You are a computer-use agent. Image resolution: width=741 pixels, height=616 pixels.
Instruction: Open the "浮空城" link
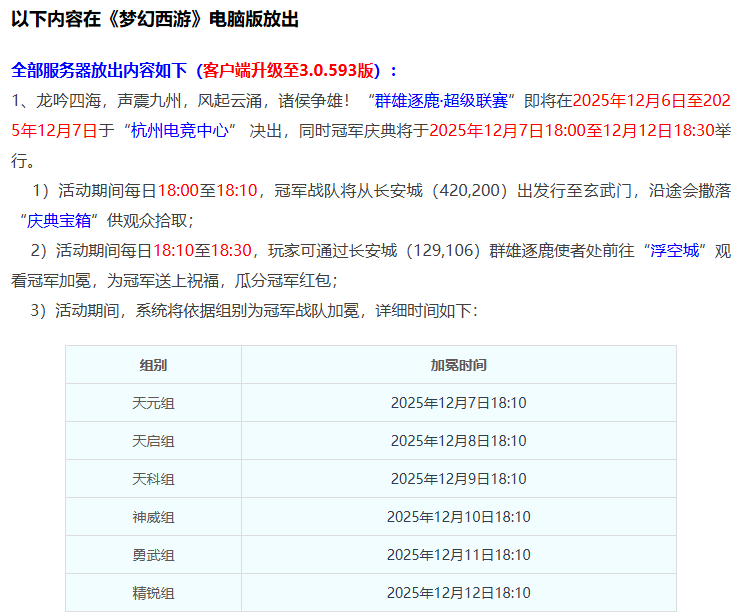673,250
